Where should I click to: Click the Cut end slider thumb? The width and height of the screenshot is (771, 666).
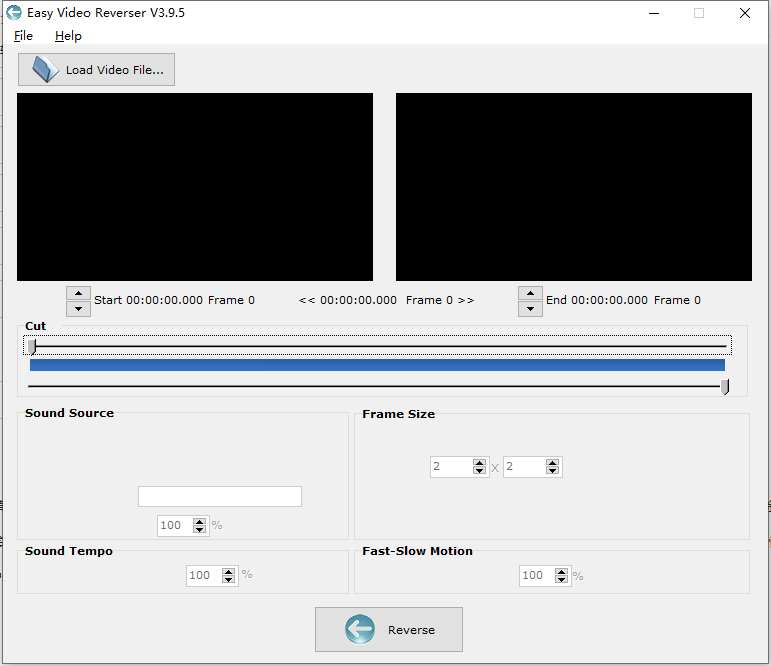[725, 387]
